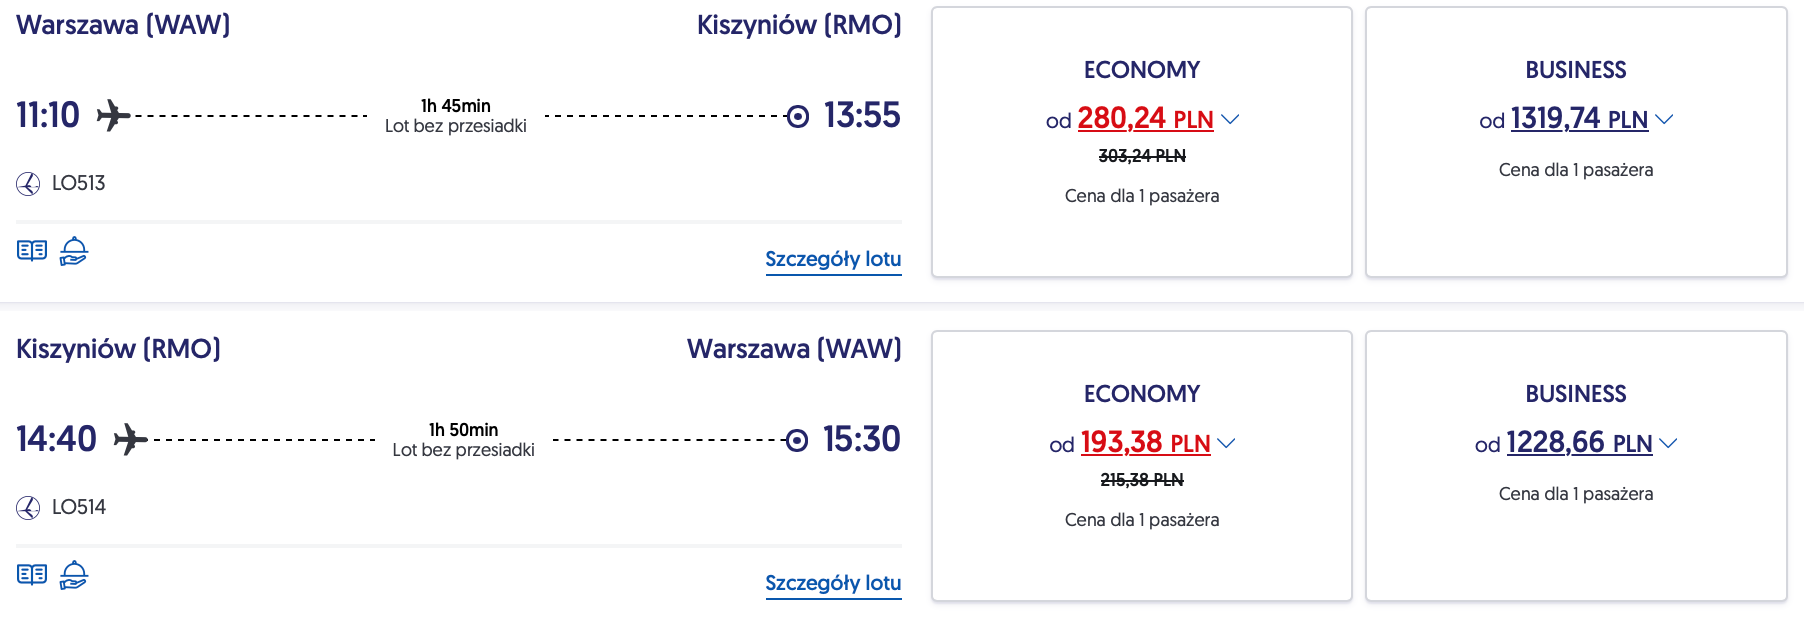The image size is (1804, 619).
Task: Click arrival marker icon before 13:55
Action: pyautogui.click(x=798, y=117)
